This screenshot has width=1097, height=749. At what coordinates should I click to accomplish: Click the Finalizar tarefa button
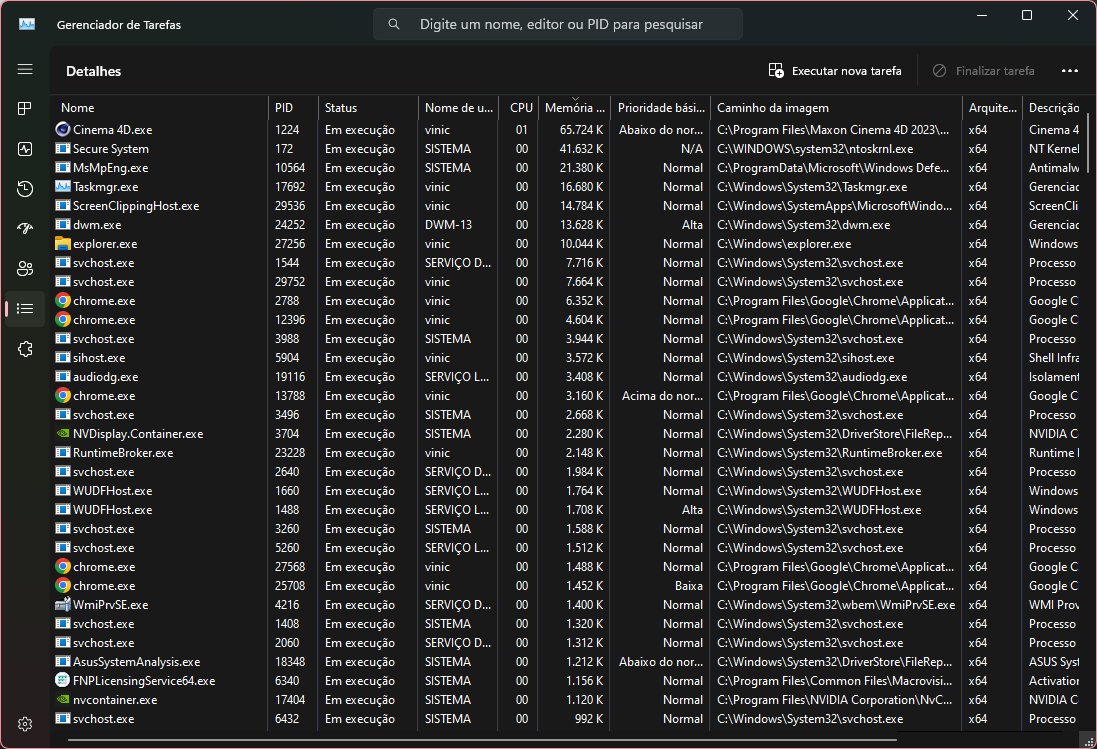pos(983,71)
